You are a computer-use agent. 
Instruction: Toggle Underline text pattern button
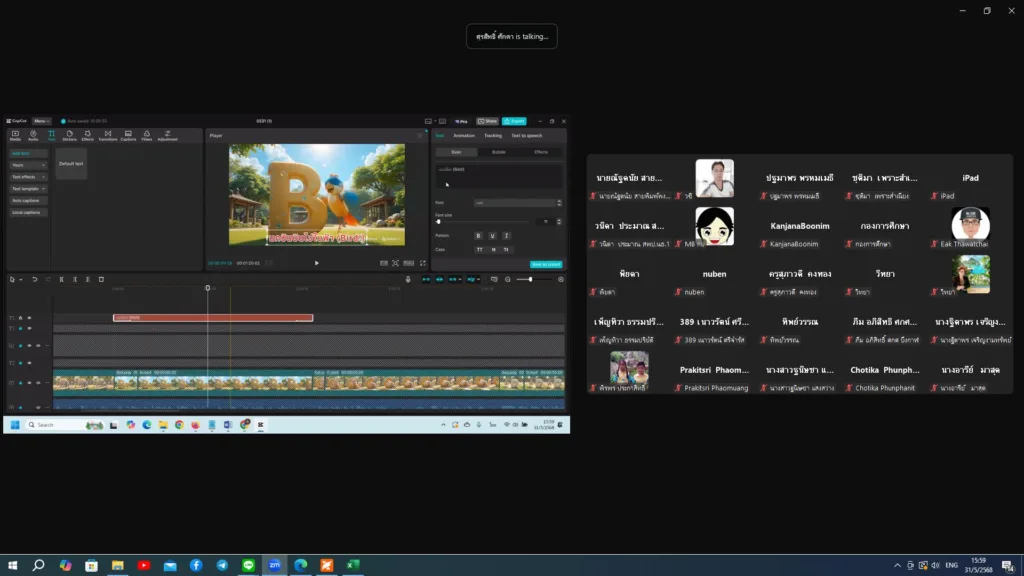[492, 235]
